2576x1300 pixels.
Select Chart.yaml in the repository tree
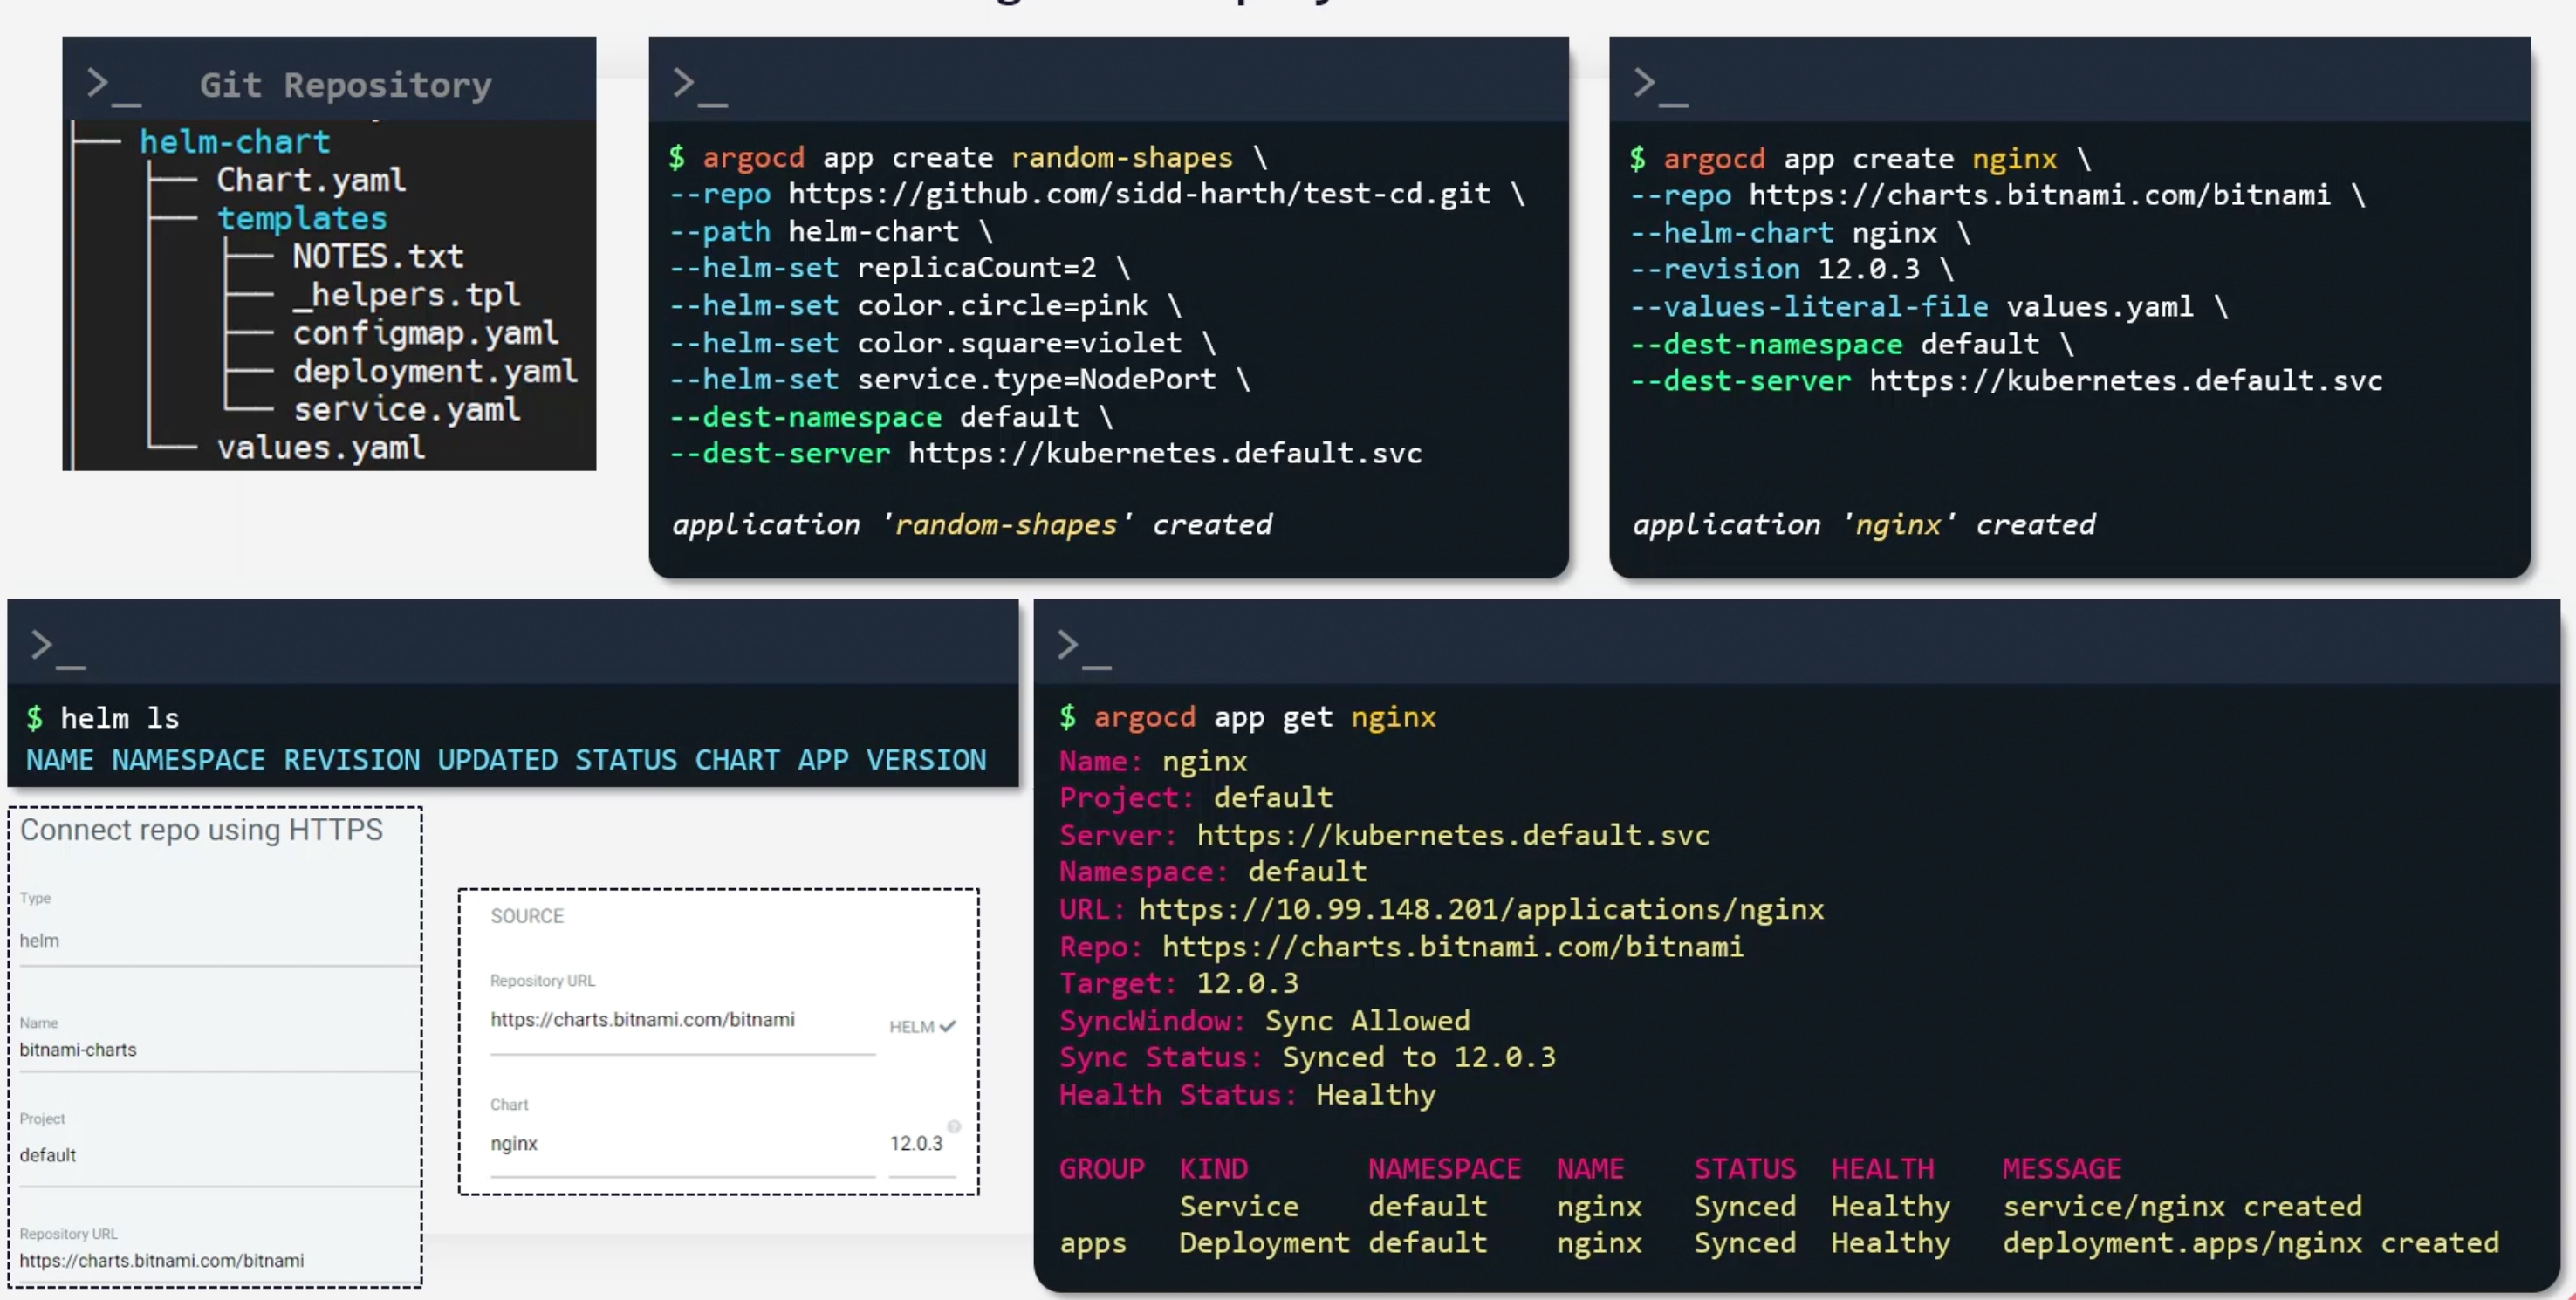click(311, 180)
